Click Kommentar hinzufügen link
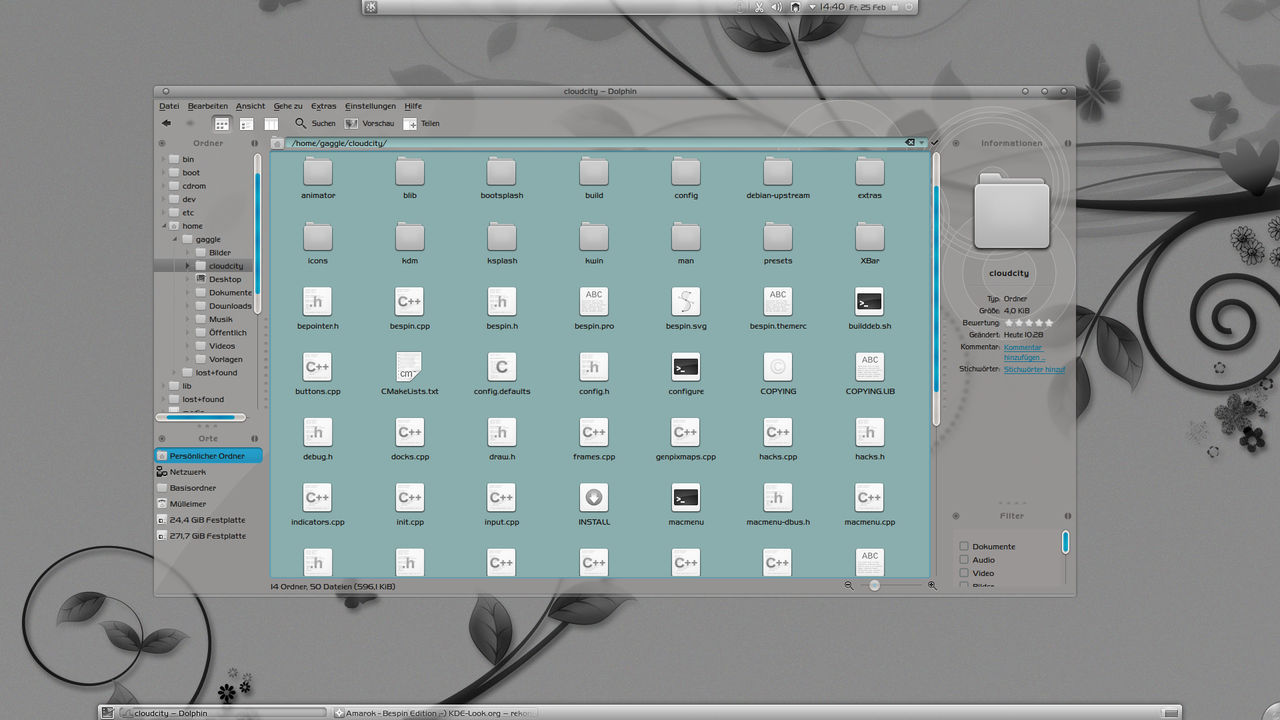 (1025, 352)
